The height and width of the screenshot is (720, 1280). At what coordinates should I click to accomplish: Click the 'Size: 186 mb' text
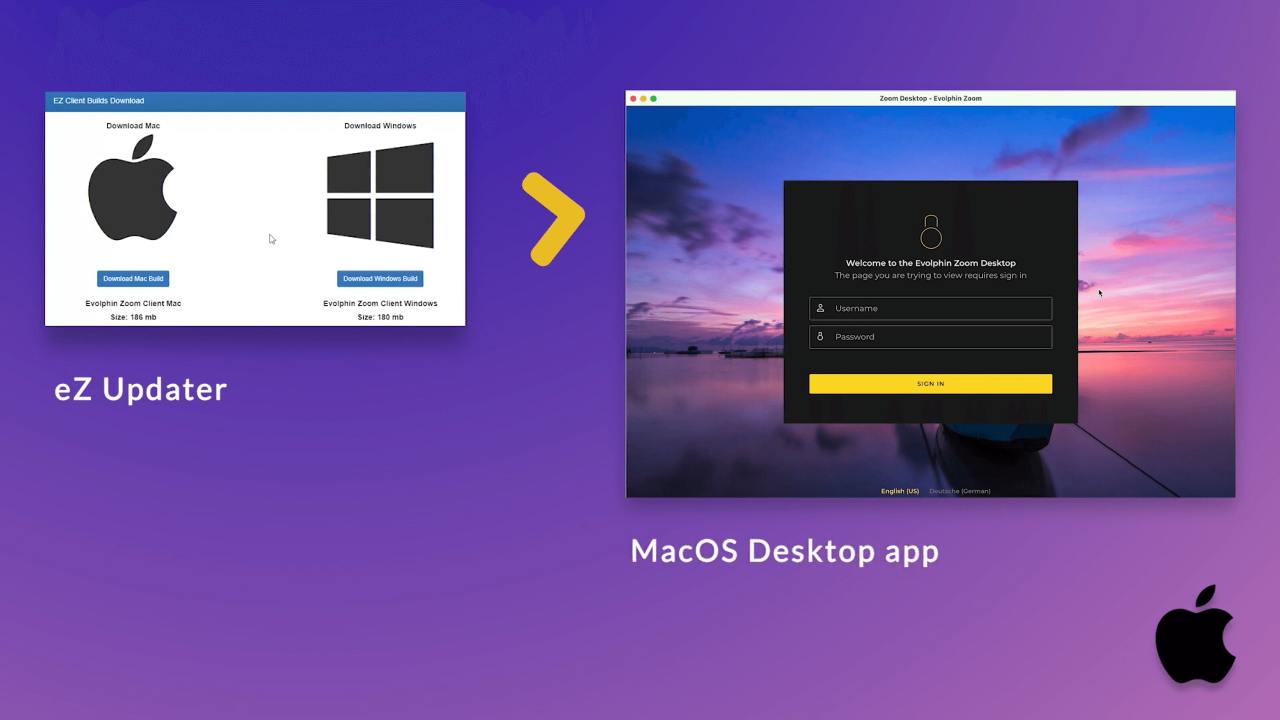pyautogui.click(x=133, y=317)
